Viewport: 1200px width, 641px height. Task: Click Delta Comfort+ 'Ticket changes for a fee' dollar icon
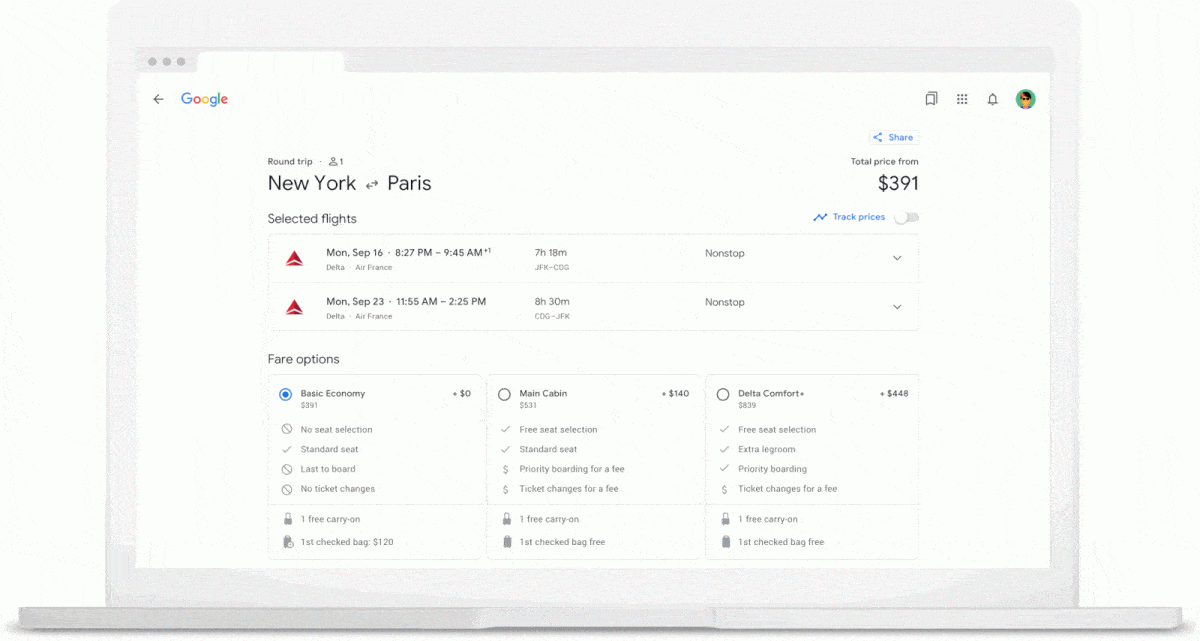coord(724,489)
